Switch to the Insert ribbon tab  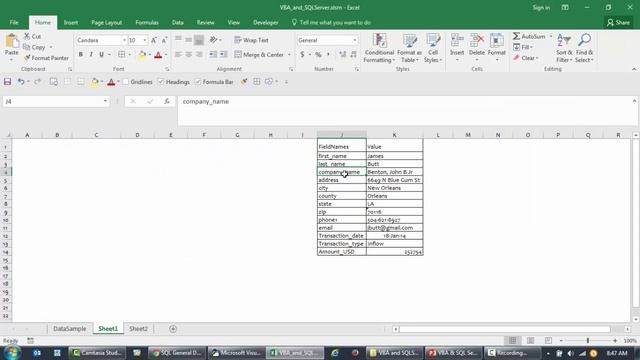click(x=71, y=22)
